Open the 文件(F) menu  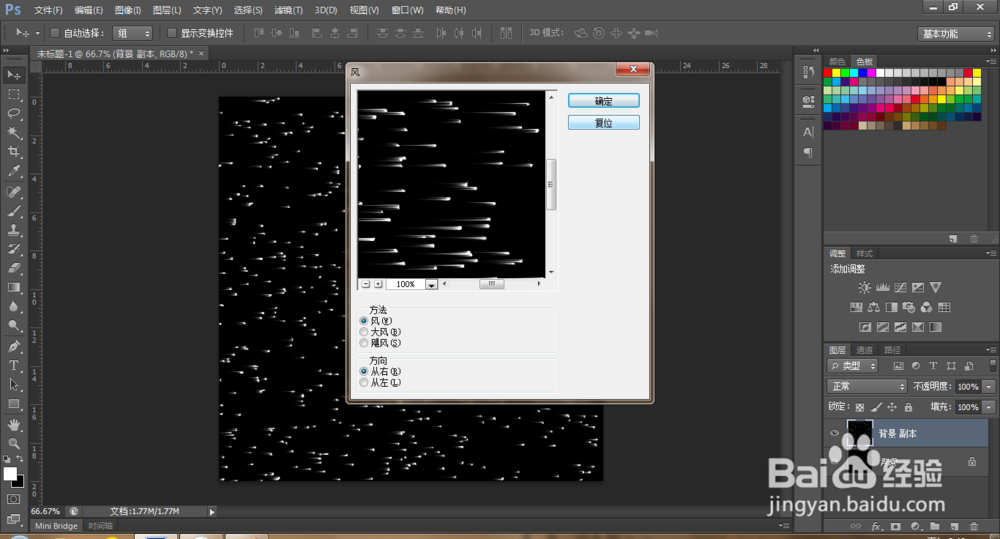[48, 10]
